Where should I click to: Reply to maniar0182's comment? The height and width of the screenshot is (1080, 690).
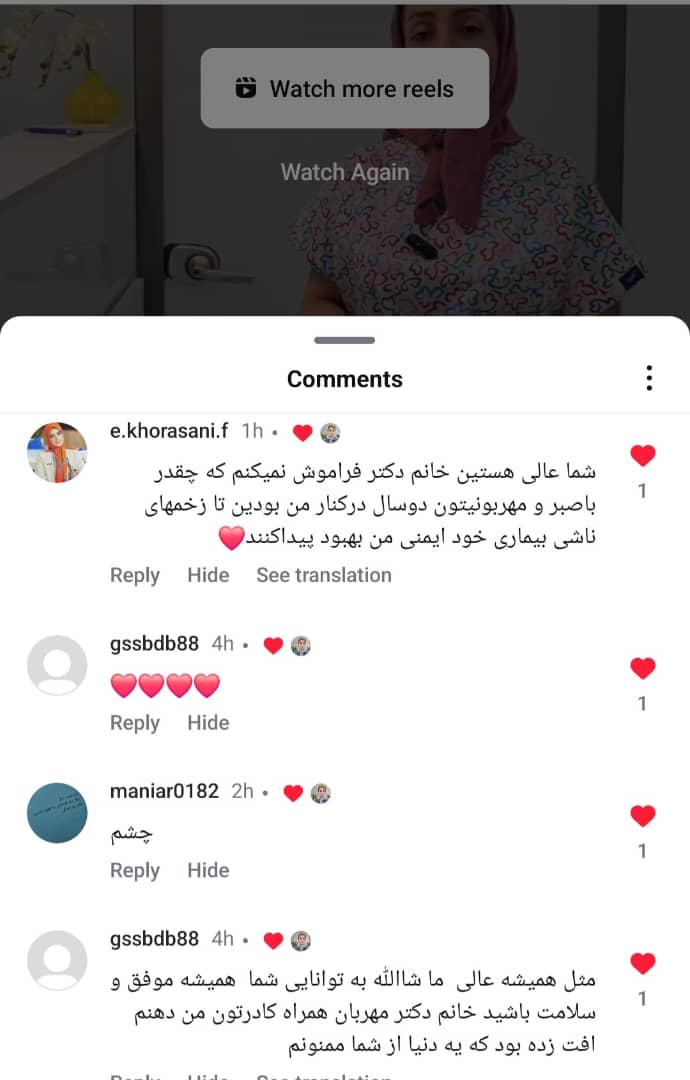click(x=135, y=871)
